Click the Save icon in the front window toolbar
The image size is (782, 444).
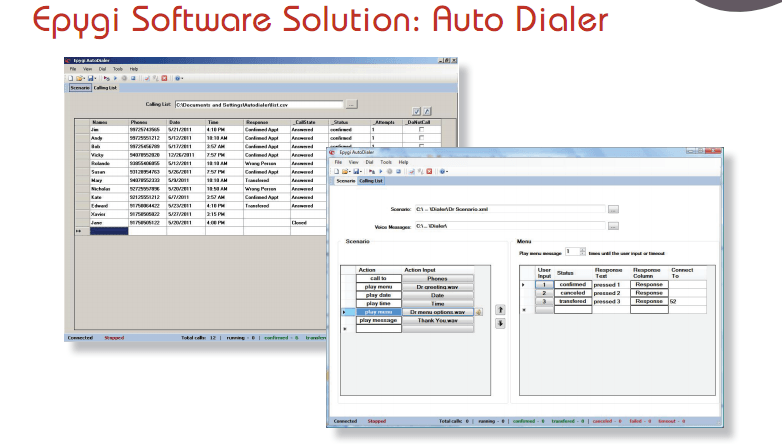(x=358, y=171)
